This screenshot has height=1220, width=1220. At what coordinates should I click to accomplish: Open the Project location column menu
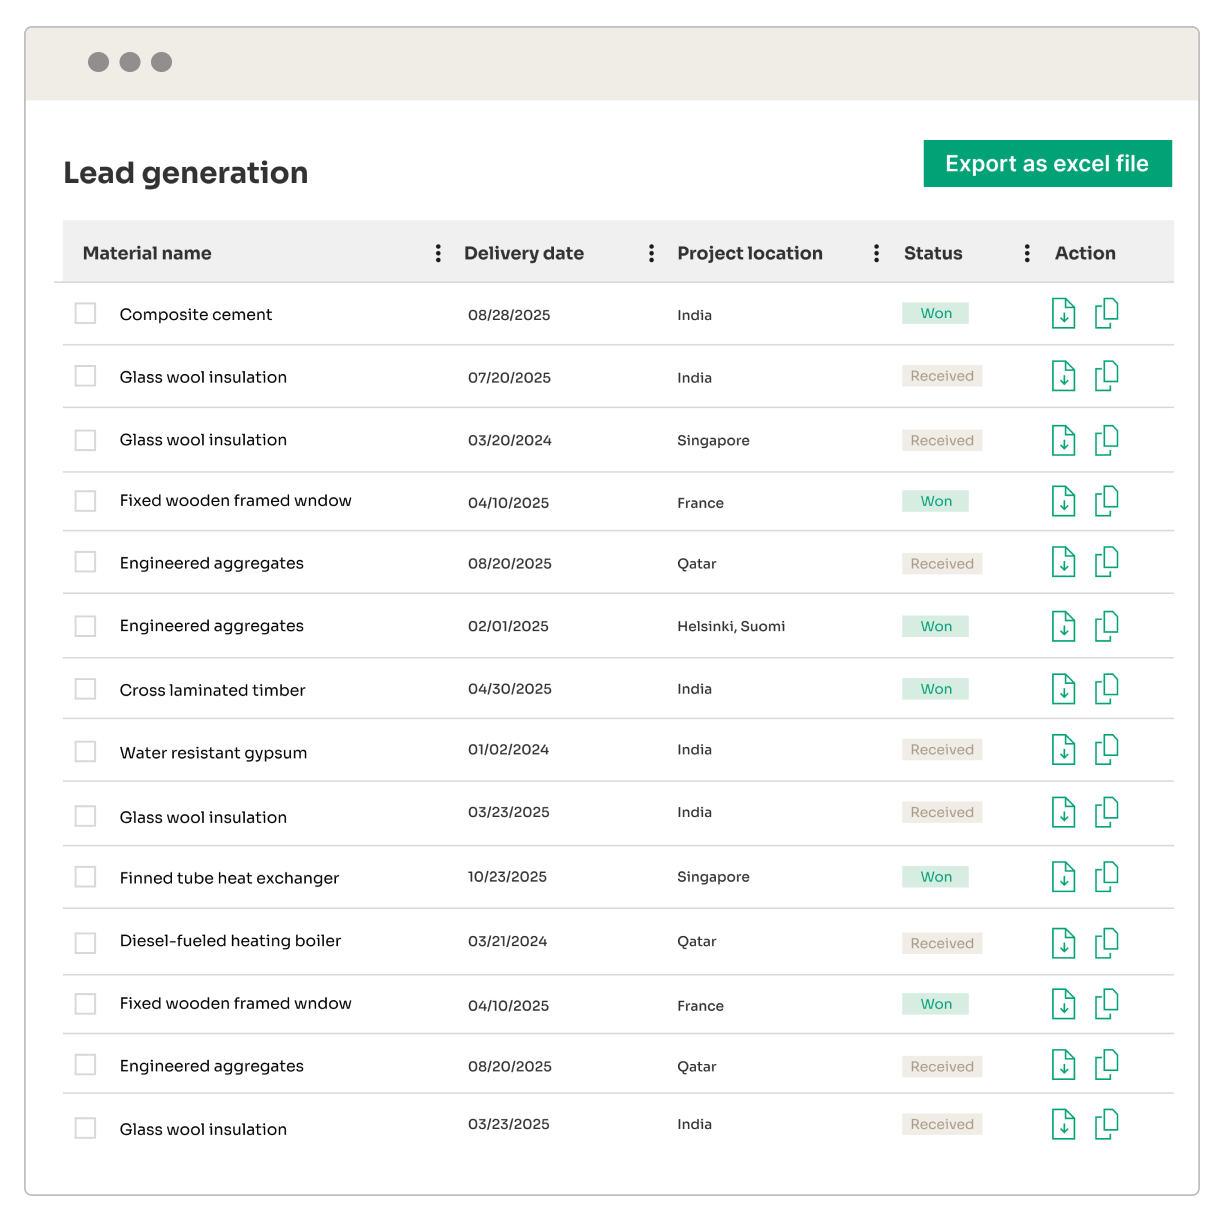point(876,253)
